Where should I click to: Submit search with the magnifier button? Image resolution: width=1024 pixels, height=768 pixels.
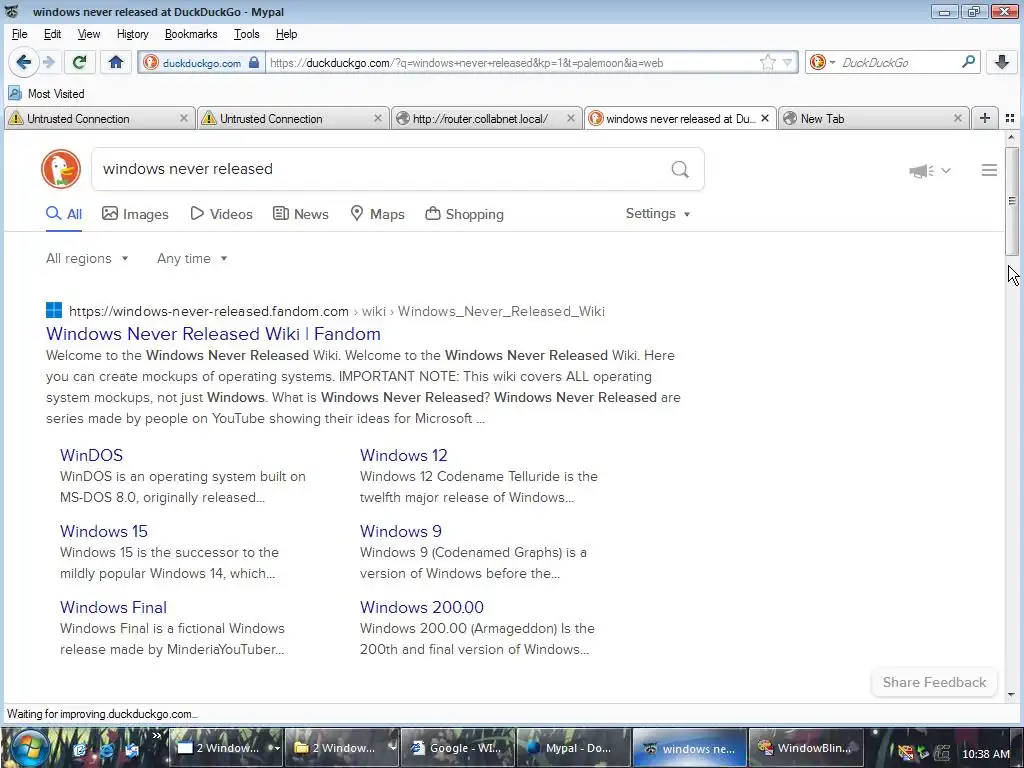point(680,169)
